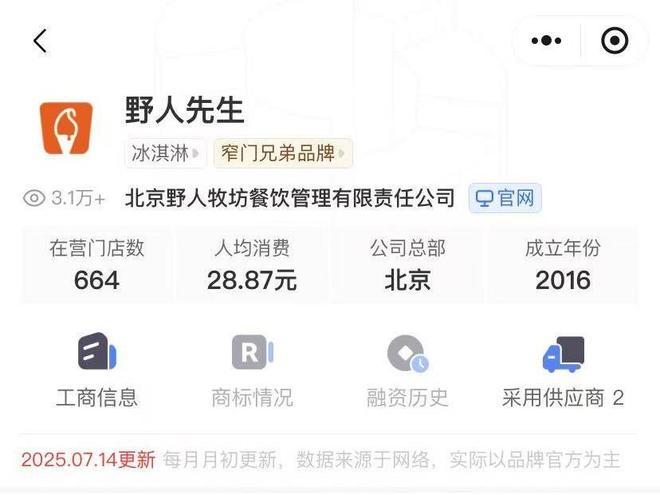Select the 在营门店数 664 stat card

pos(96,265)
